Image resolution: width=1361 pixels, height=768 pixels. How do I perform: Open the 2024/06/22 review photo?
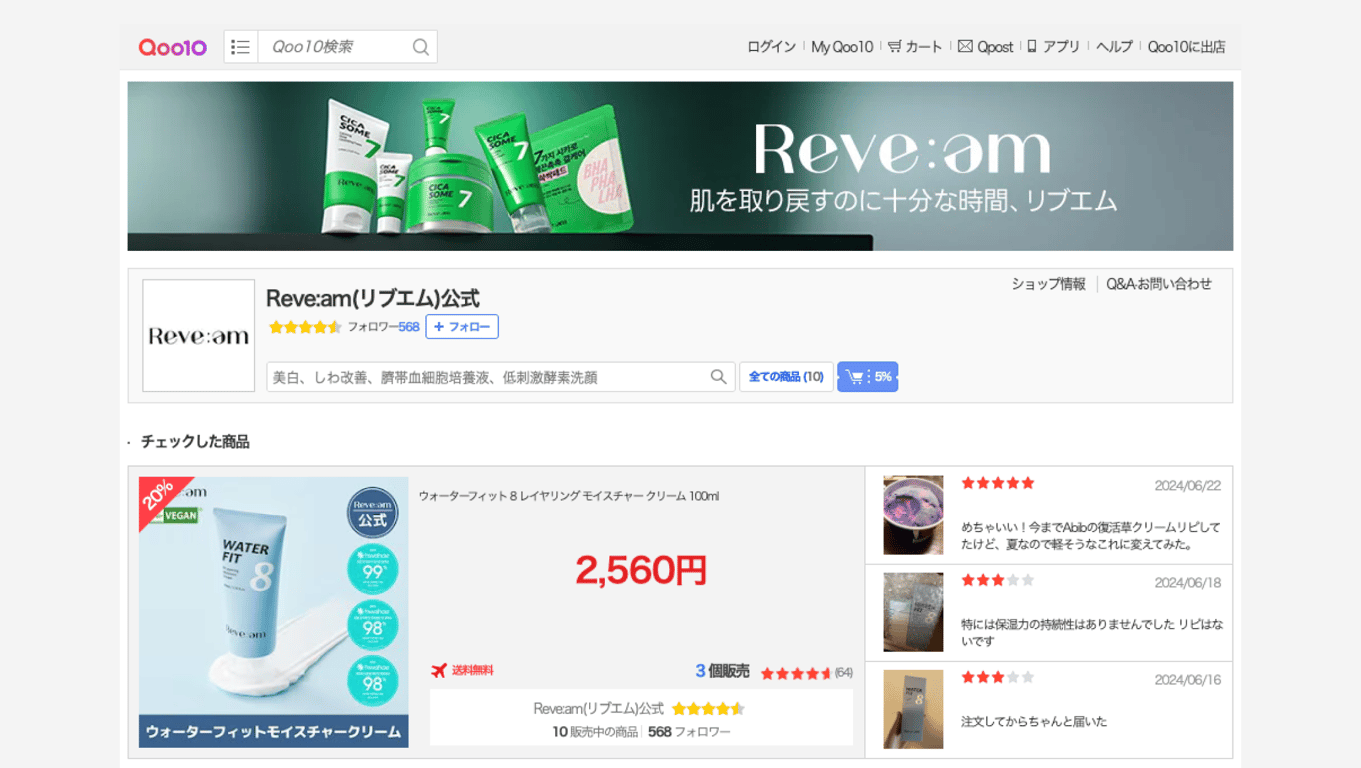(x=913, y=515)
